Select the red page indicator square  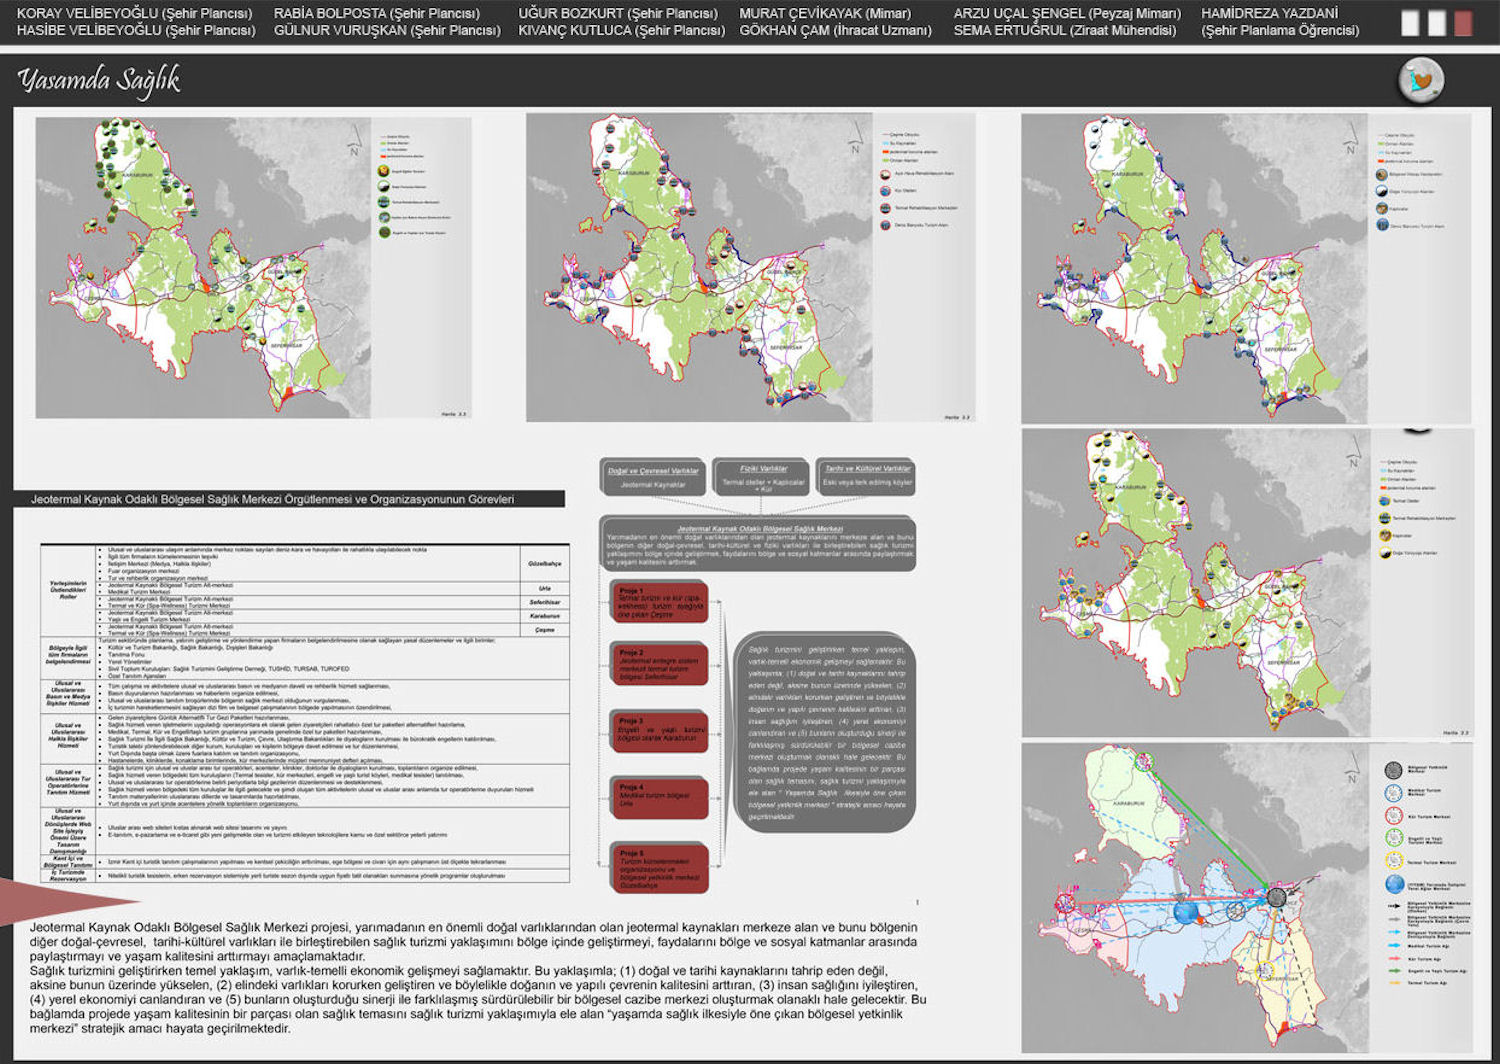1463,24
